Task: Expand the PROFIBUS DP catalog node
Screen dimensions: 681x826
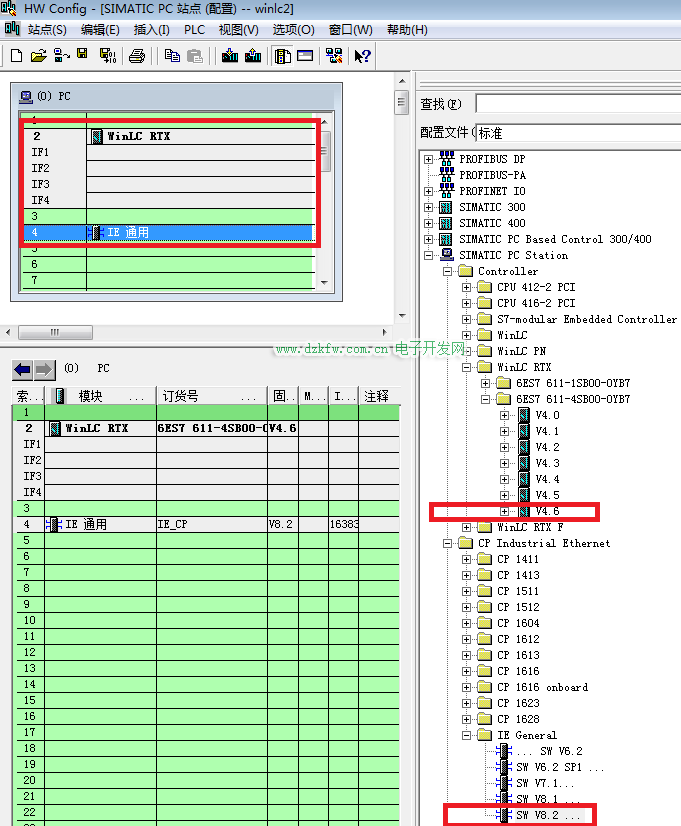Action: [429, 159]
